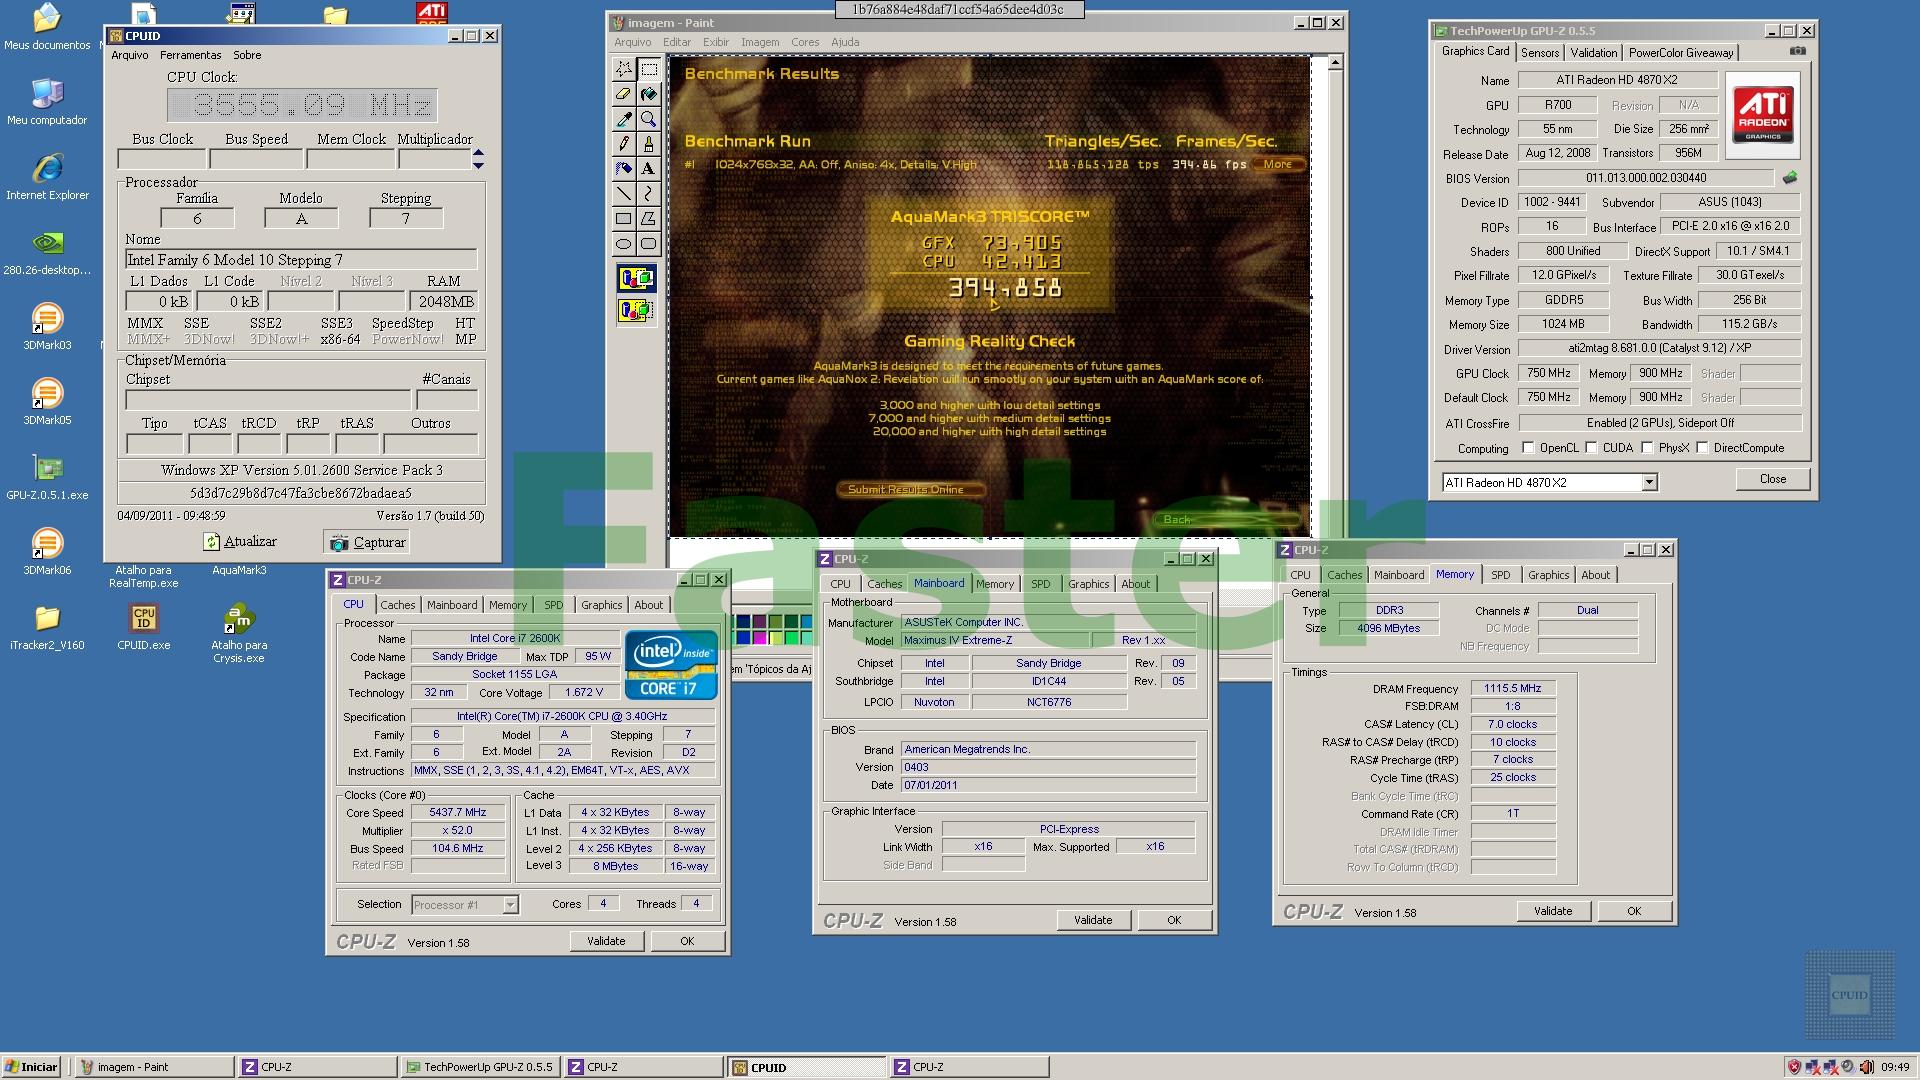Select transparent selection mode option in Paint
Viewport: 1920px width, 1080px height.
(636, 311)
